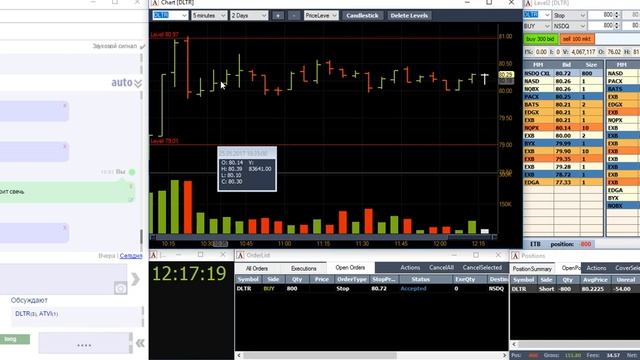Click the minus zoom-out button on chart
This screenshot has width=640, height=360.
point(294,16)
